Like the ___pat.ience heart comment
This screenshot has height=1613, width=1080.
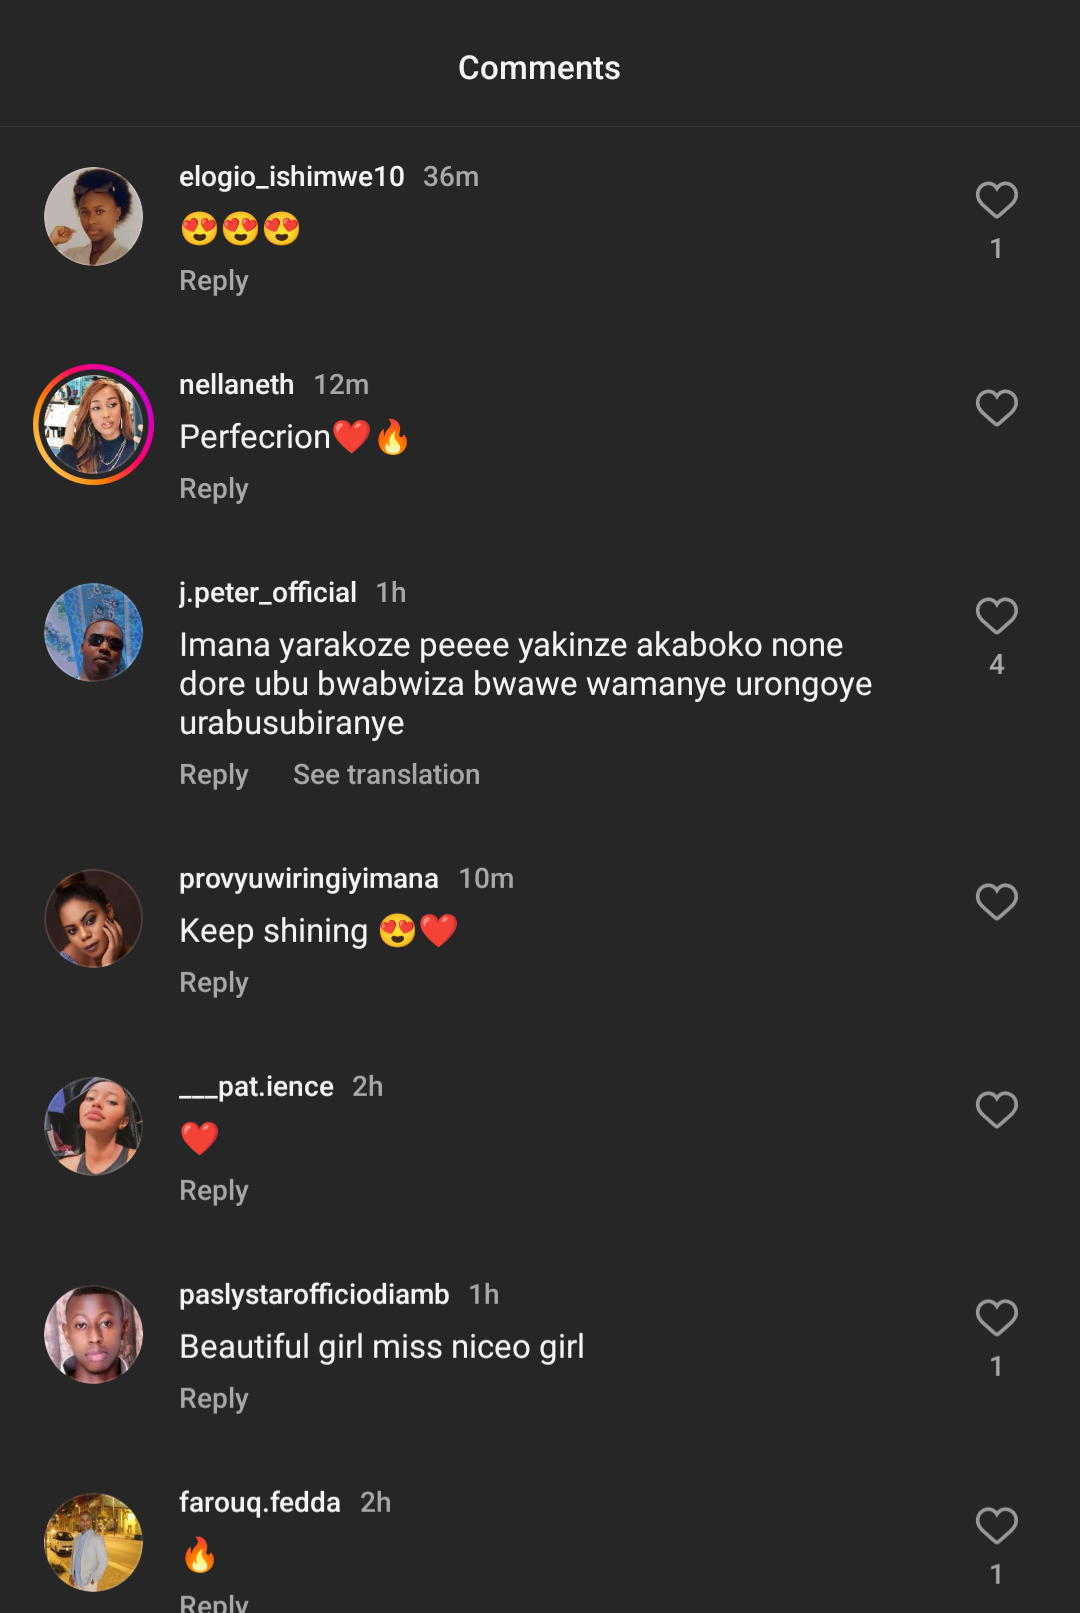point(996,1110)
